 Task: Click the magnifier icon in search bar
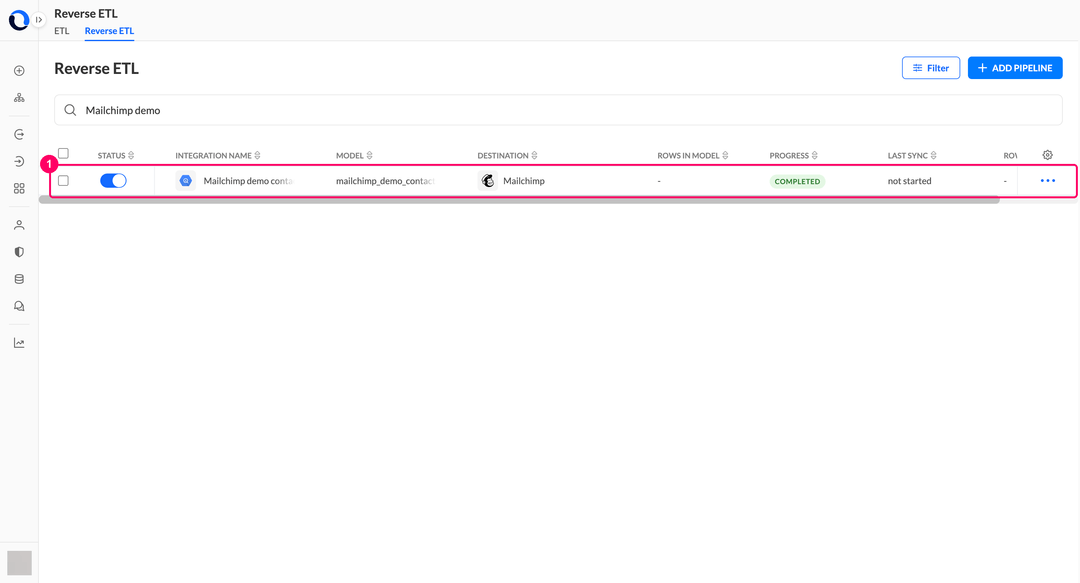pyautogui.click(x=70, y=110)
